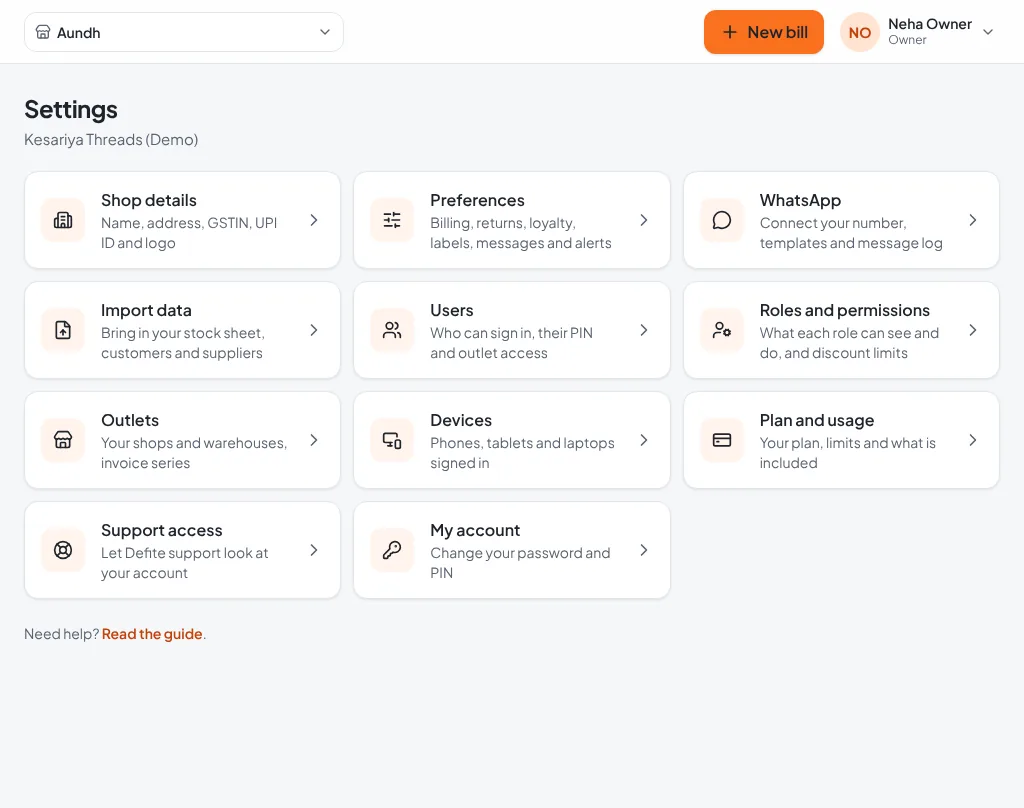Click 'Let Defite support look at your account'
This screenshot has height=808, width=1024.
(x=184, y=562)
